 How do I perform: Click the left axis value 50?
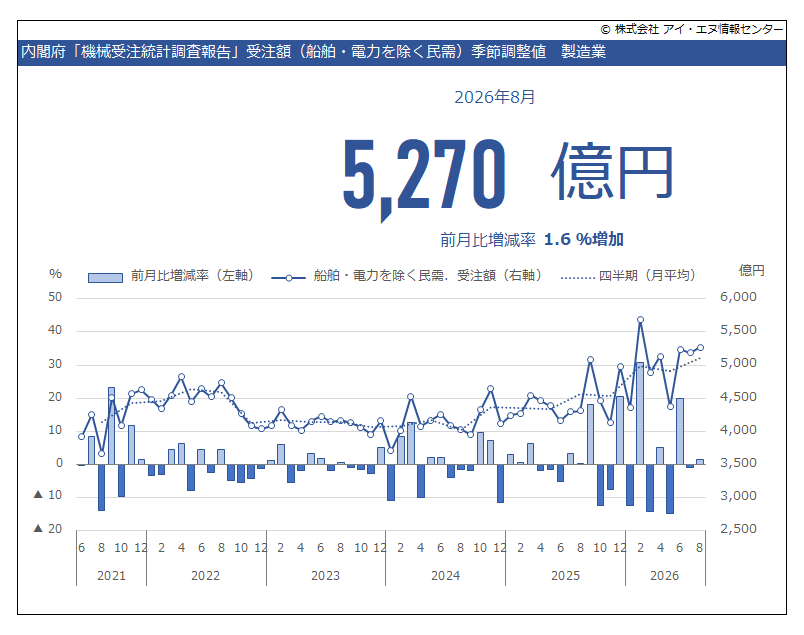pyautogui.click(x=55, y=297)
